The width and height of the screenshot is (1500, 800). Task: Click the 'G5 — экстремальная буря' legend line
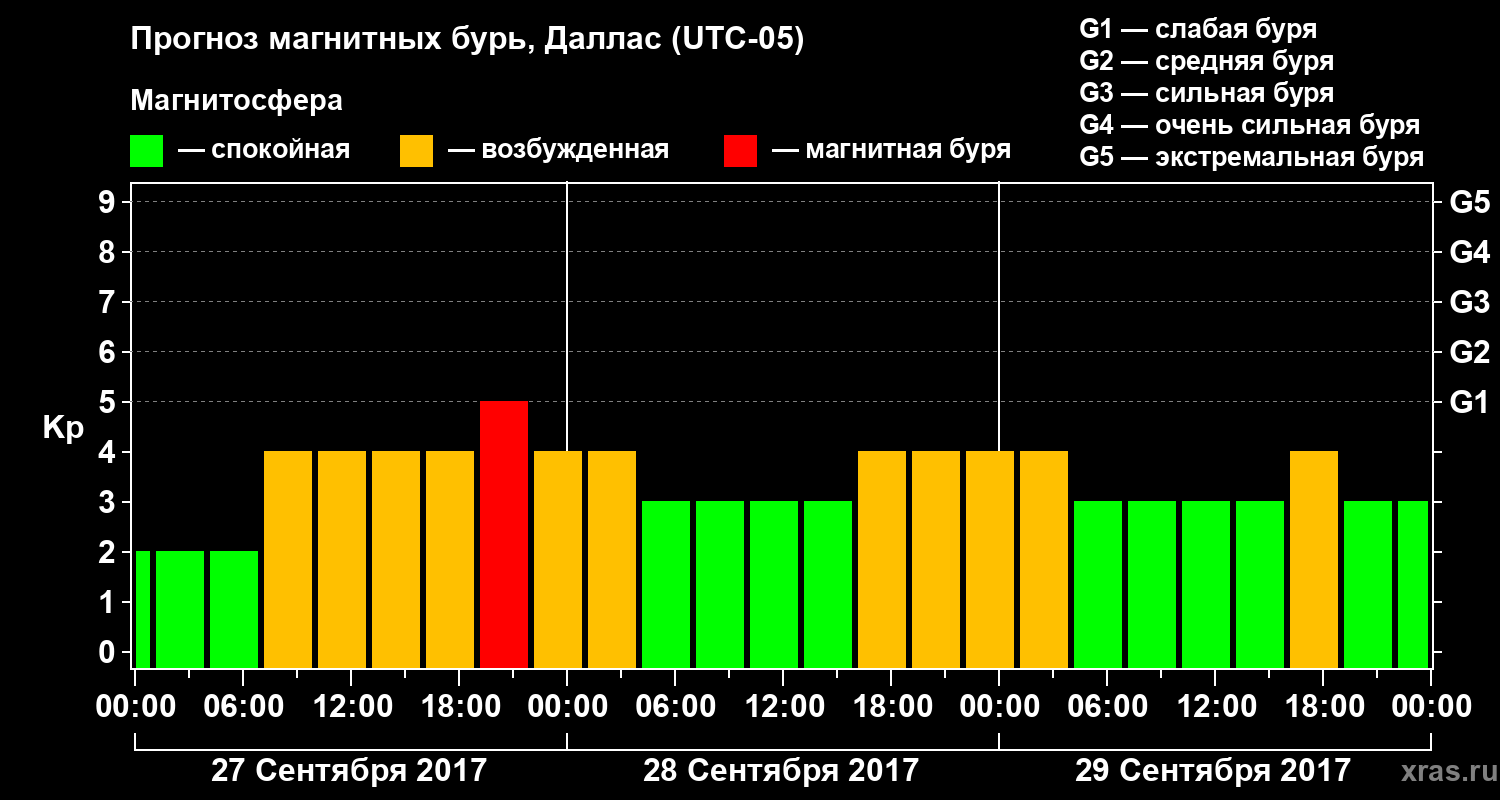click(x=1252, y=157)
